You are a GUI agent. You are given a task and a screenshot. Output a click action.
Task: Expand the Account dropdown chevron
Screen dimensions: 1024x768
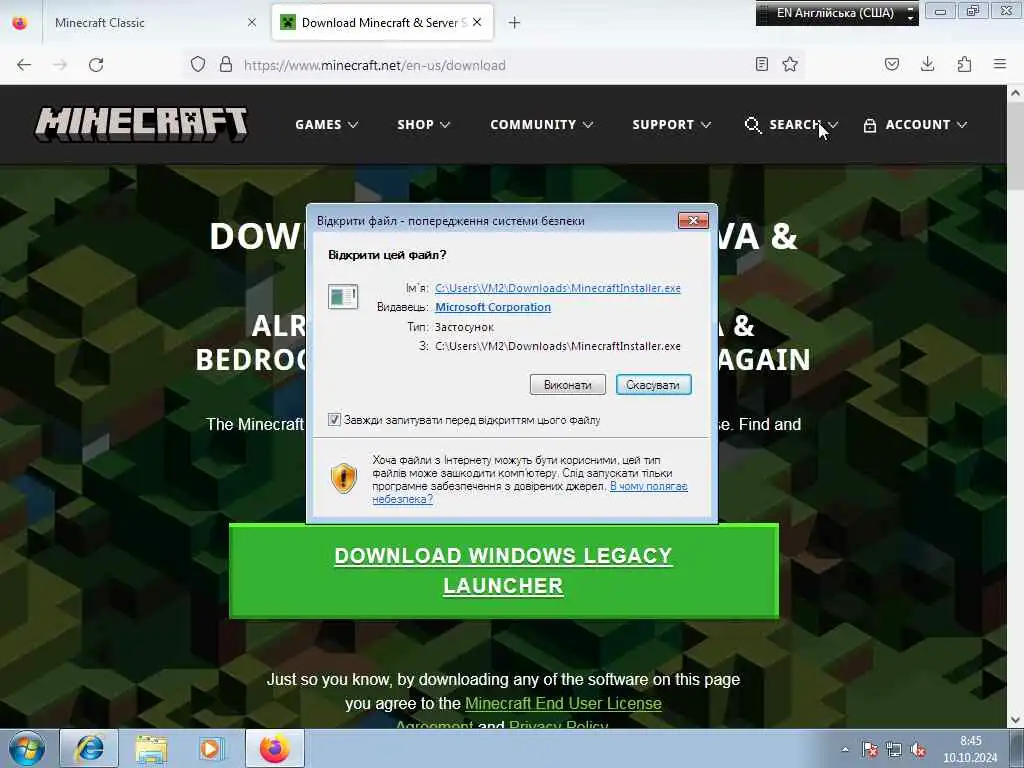(961, 125)
